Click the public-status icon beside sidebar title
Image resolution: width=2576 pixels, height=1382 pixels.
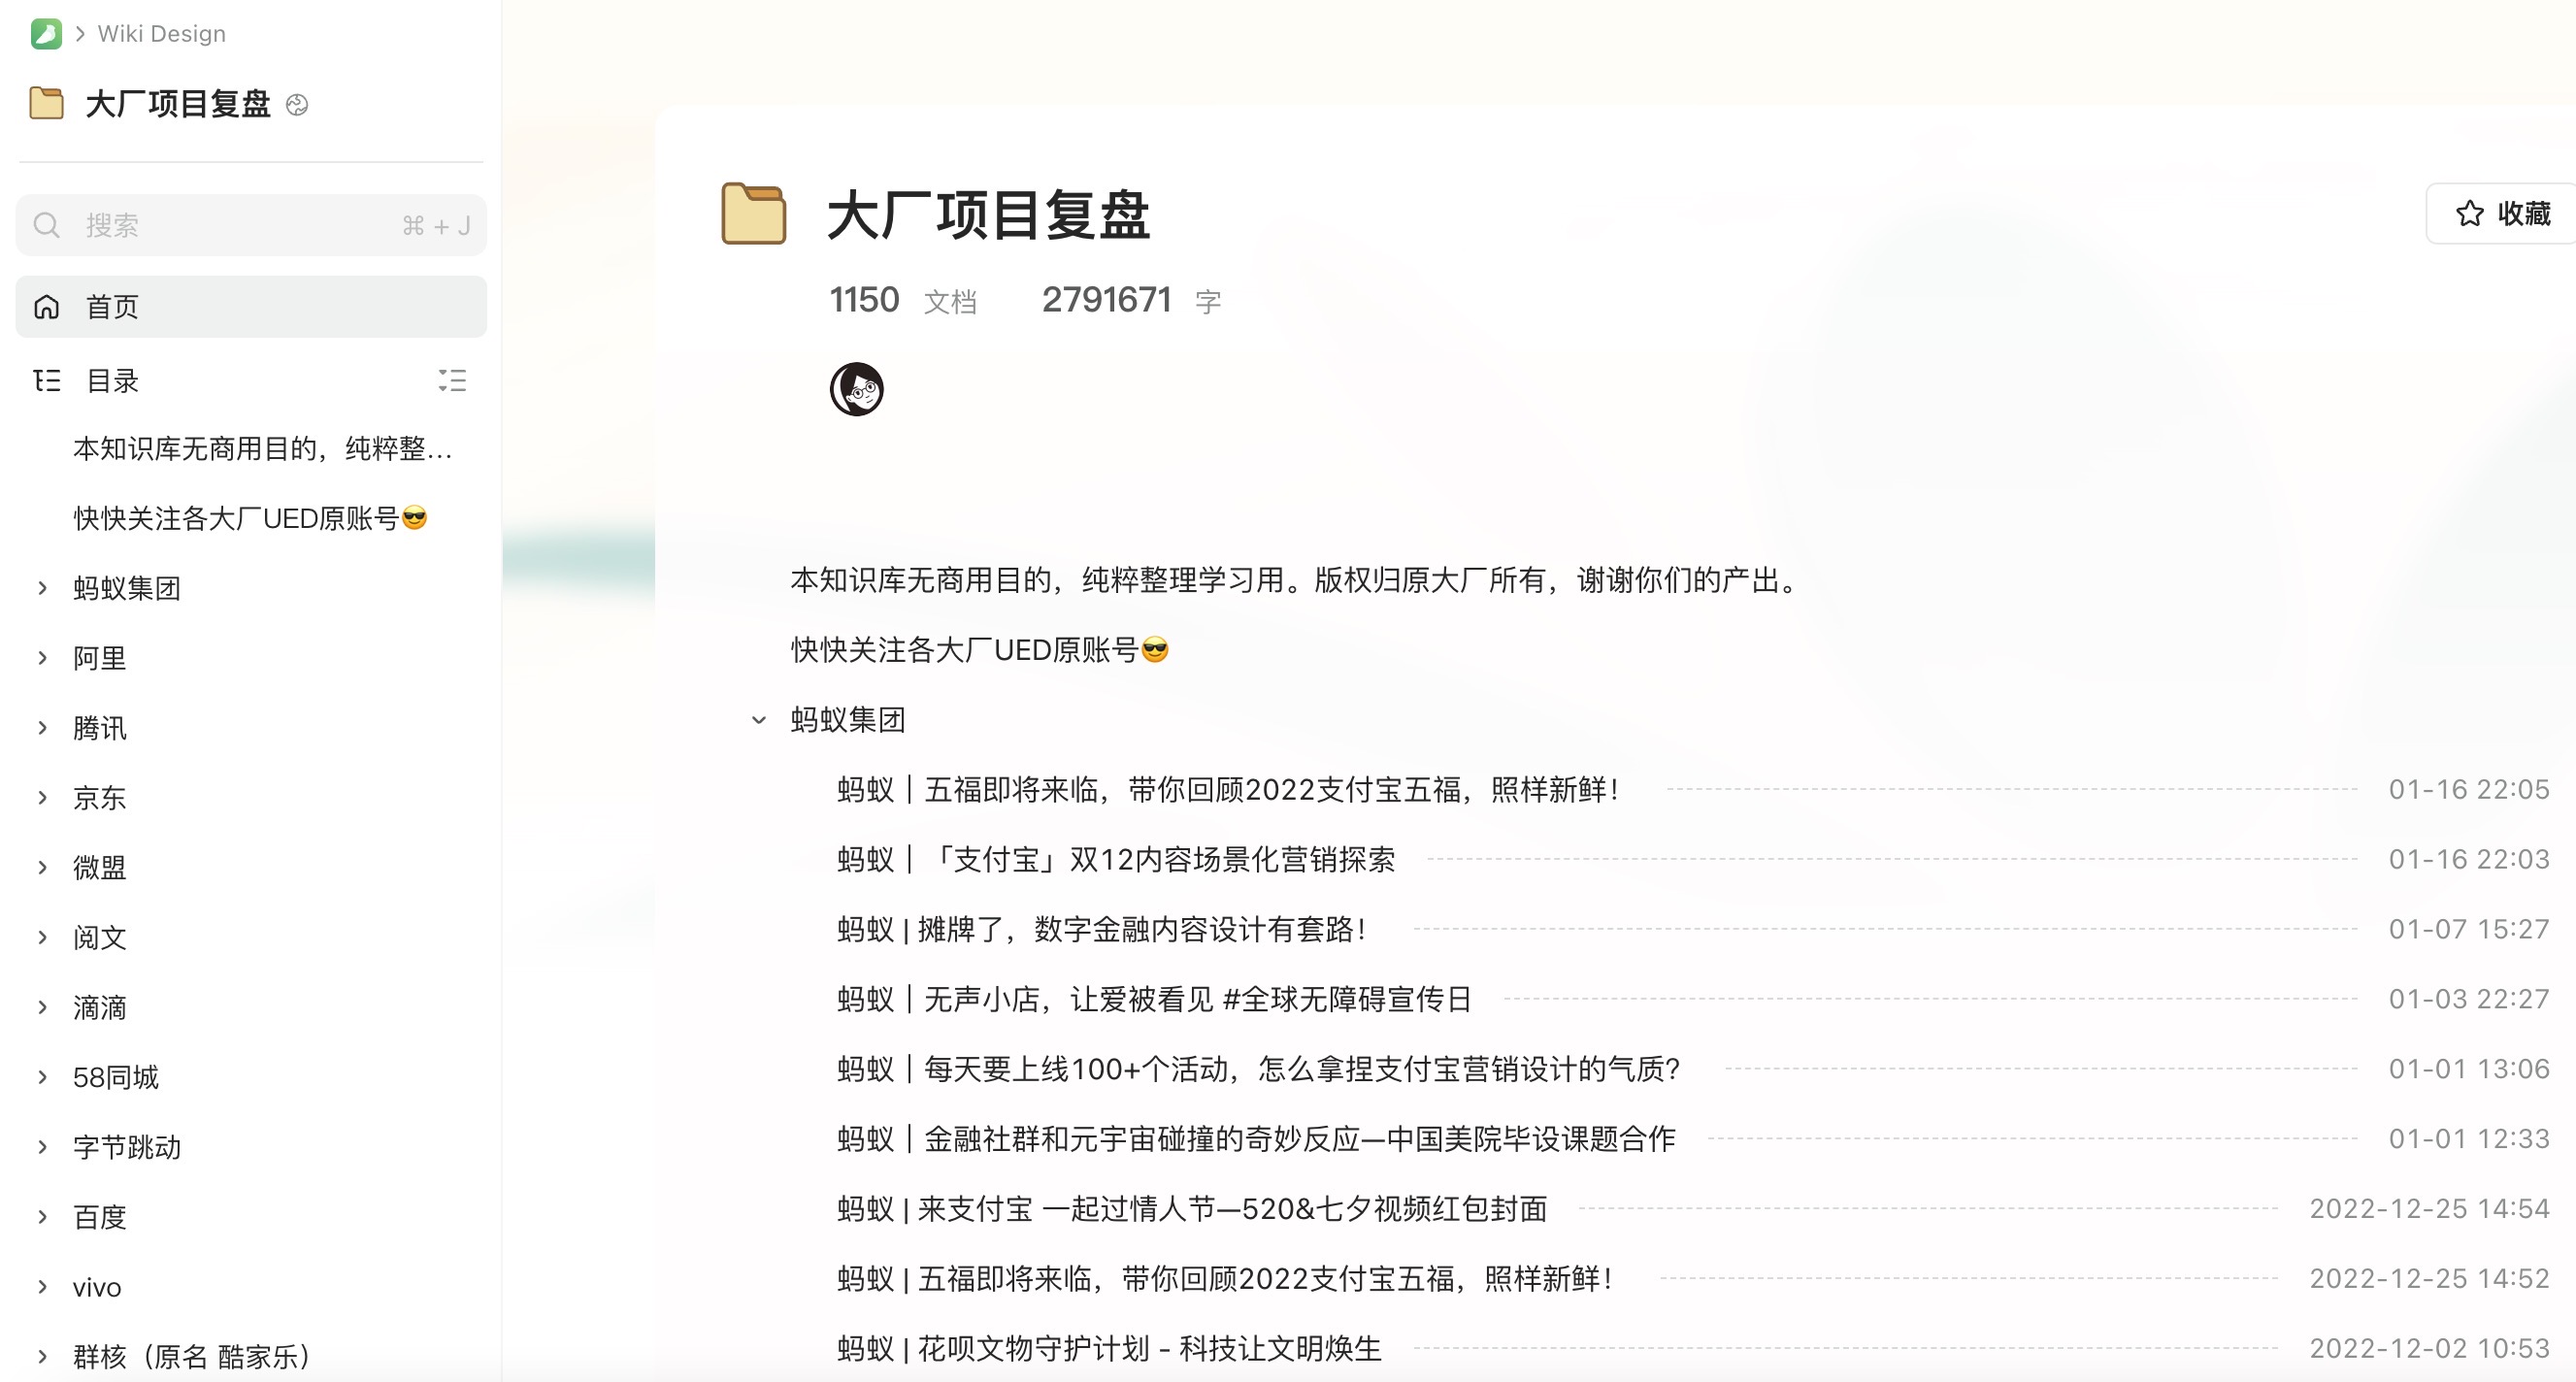pyautogui.click(x=297, y=105)
